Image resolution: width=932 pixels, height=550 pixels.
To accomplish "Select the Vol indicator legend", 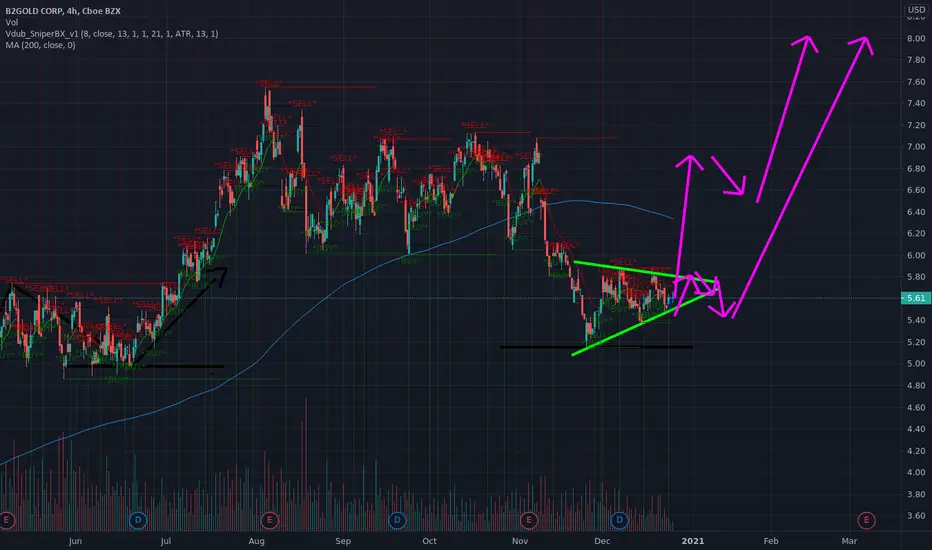I will [12, 23].
